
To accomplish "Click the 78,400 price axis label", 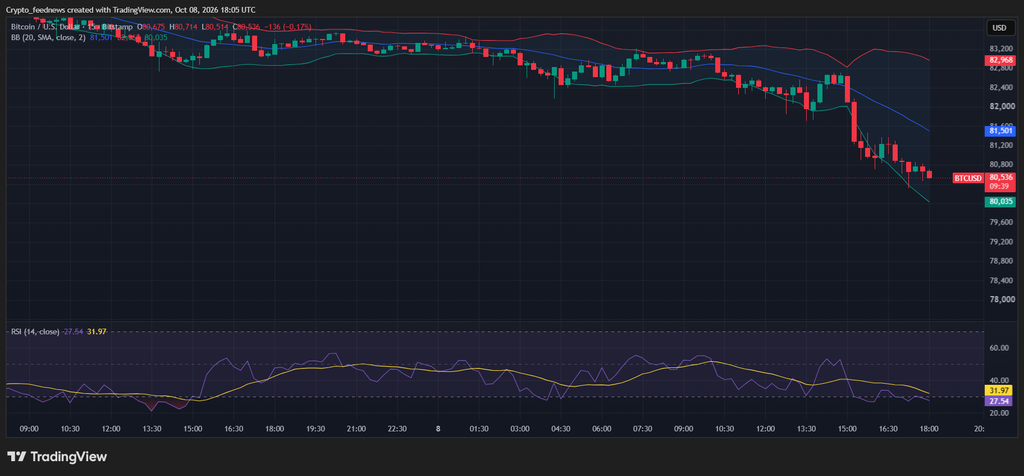I will [1001, 281].
